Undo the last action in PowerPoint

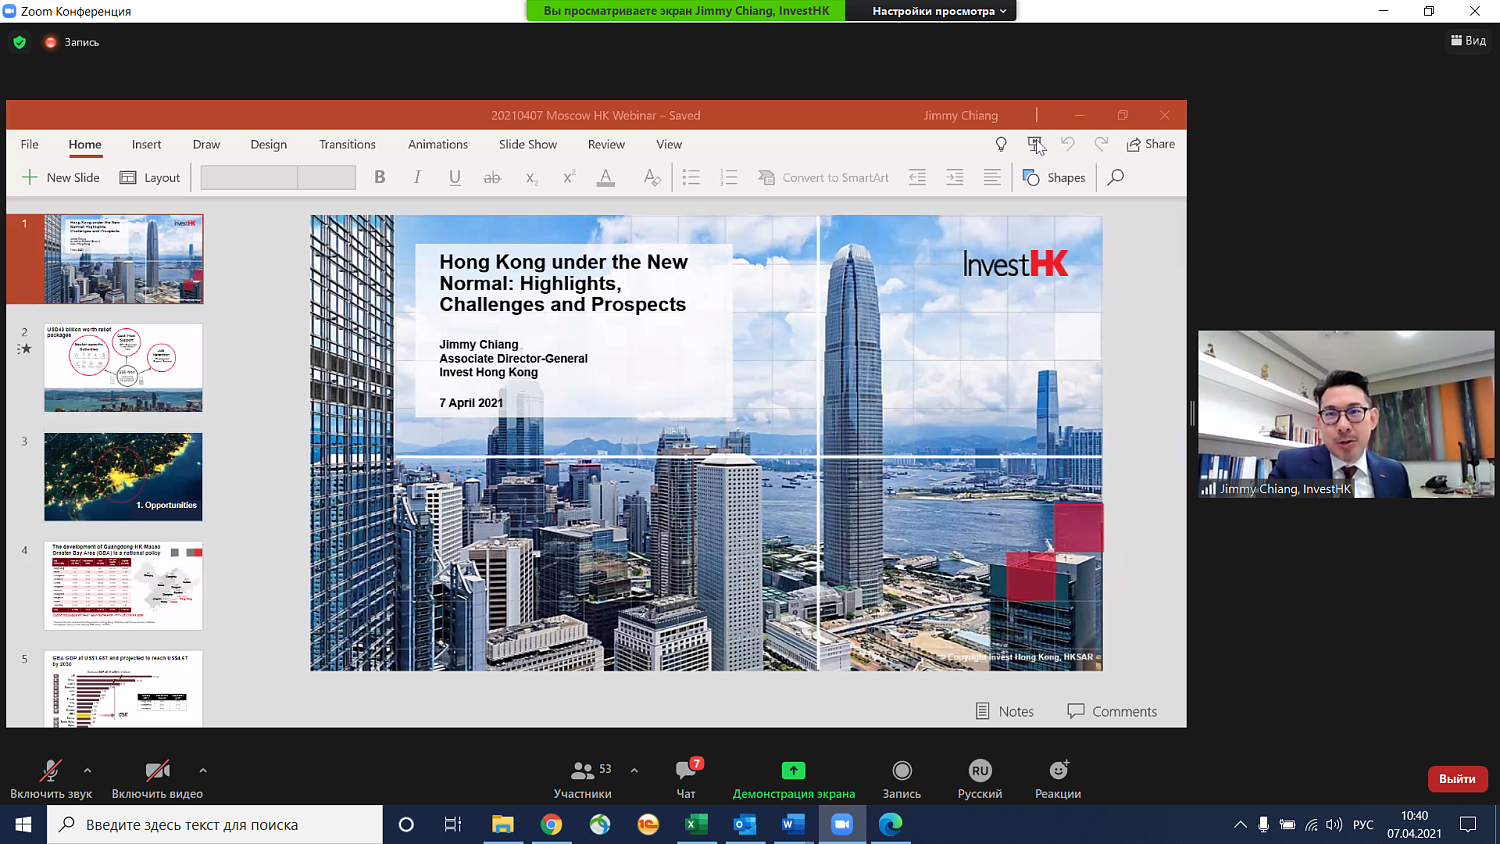[1068, 145]
